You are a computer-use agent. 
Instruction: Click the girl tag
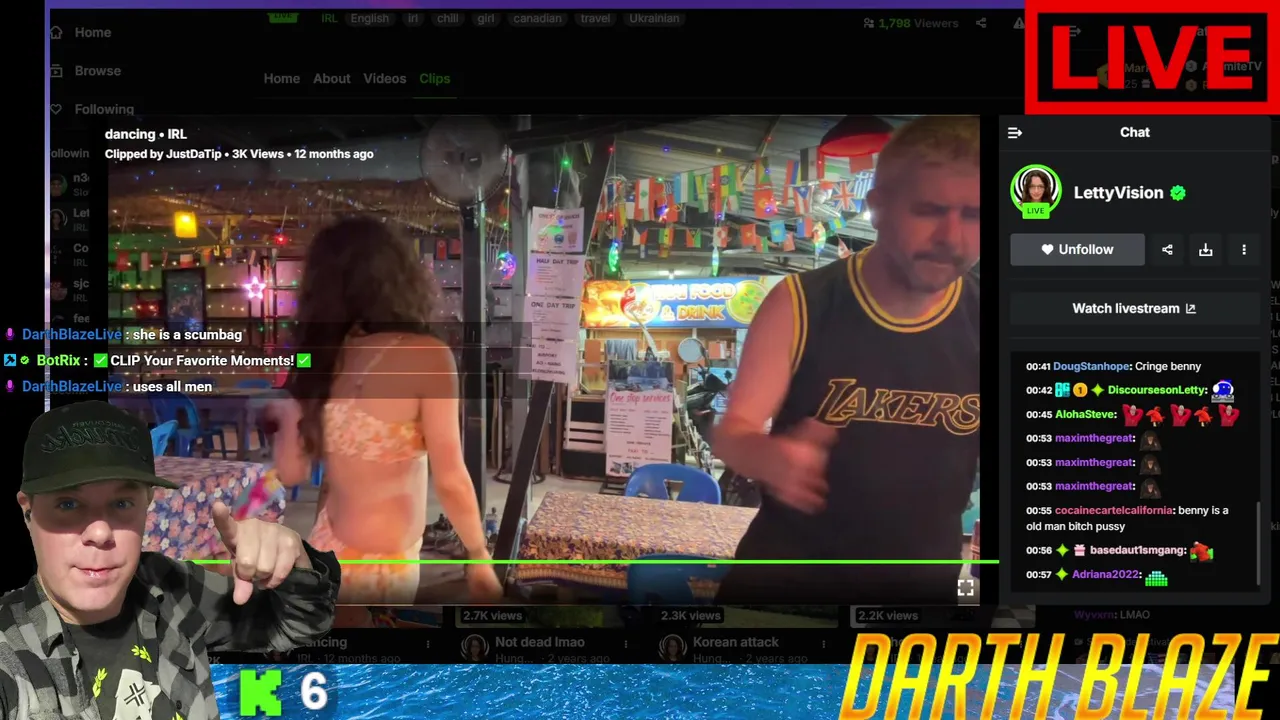(486, 18)
